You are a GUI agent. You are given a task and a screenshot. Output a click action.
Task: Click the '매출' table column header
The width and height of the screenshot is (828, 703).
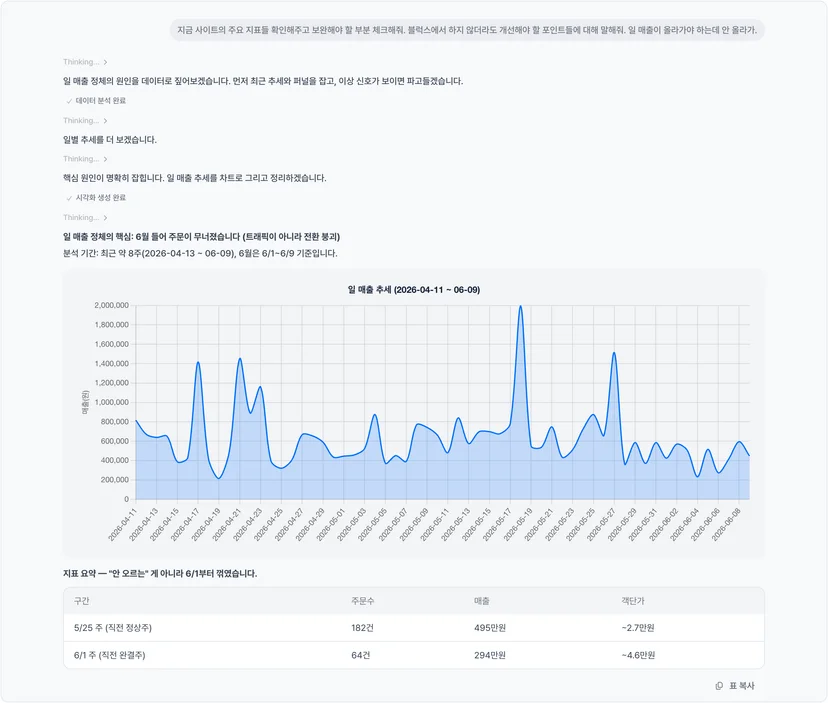482,601
